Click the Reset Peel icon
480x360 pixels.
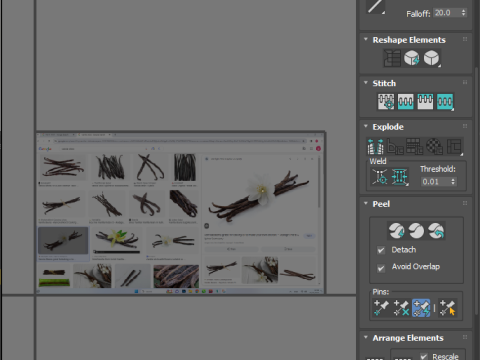436,231
